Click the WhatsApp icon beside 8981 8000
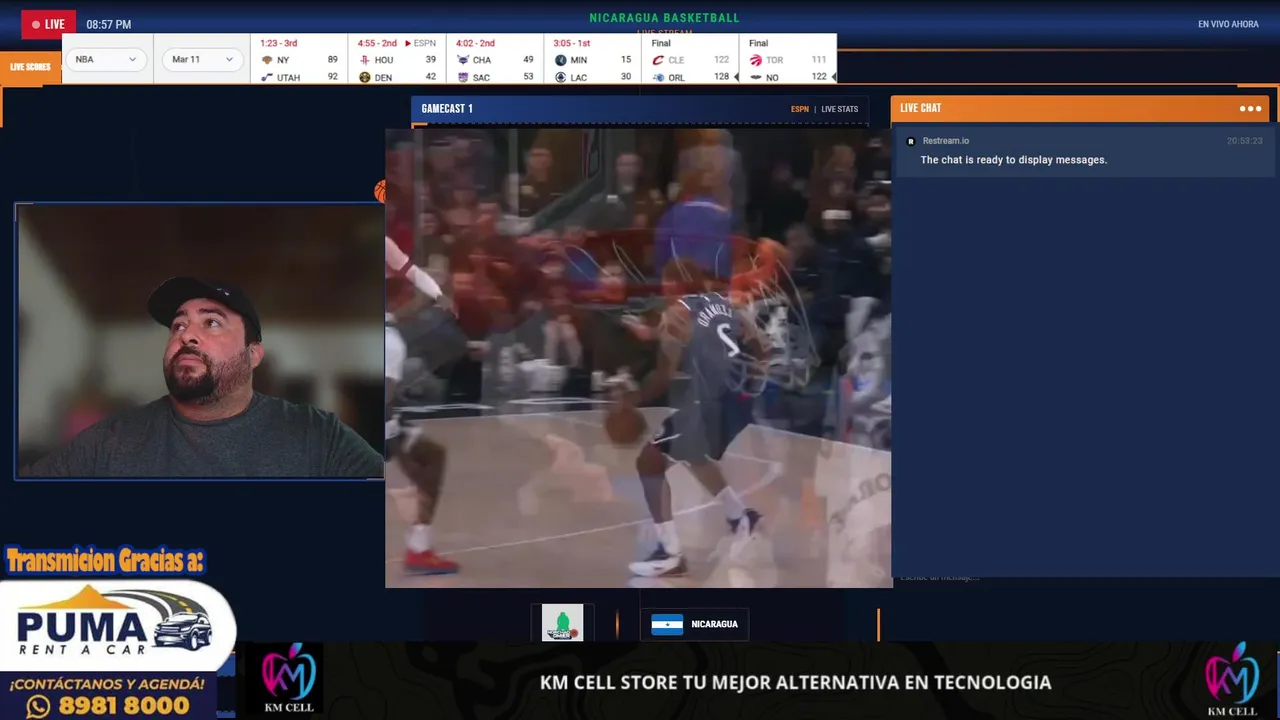 [x=38, y=706]
